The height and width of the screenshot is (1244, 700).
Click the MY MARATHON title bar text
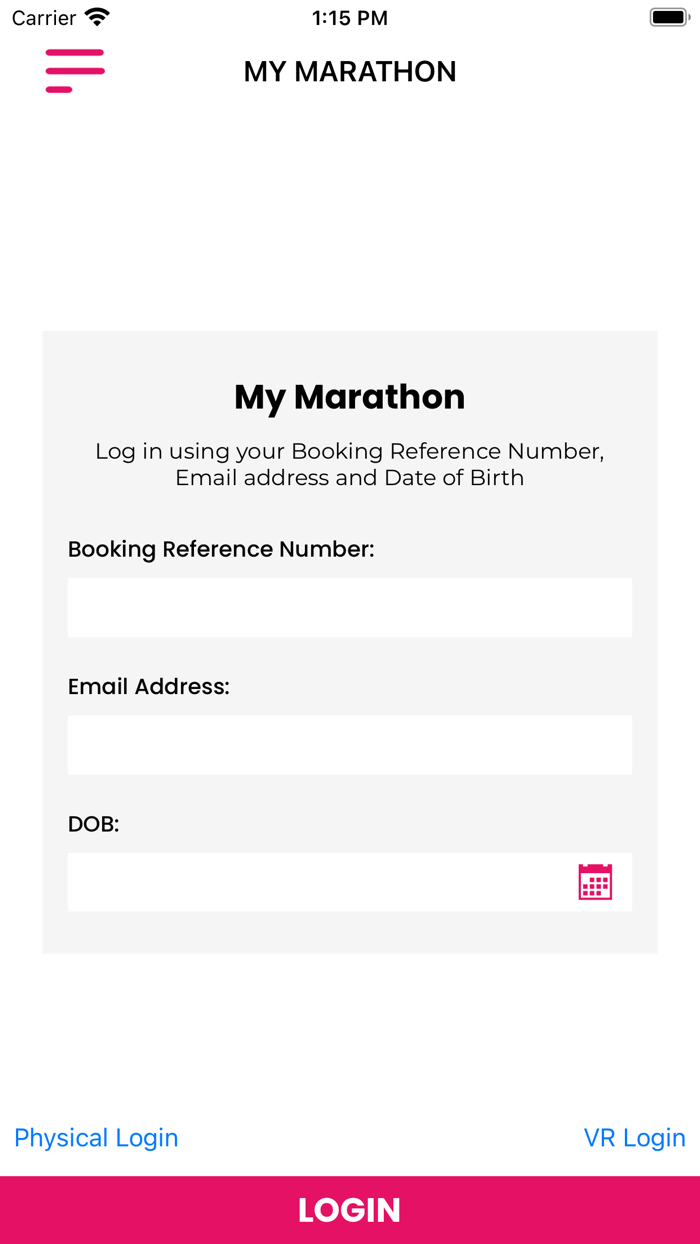(349, 71)
